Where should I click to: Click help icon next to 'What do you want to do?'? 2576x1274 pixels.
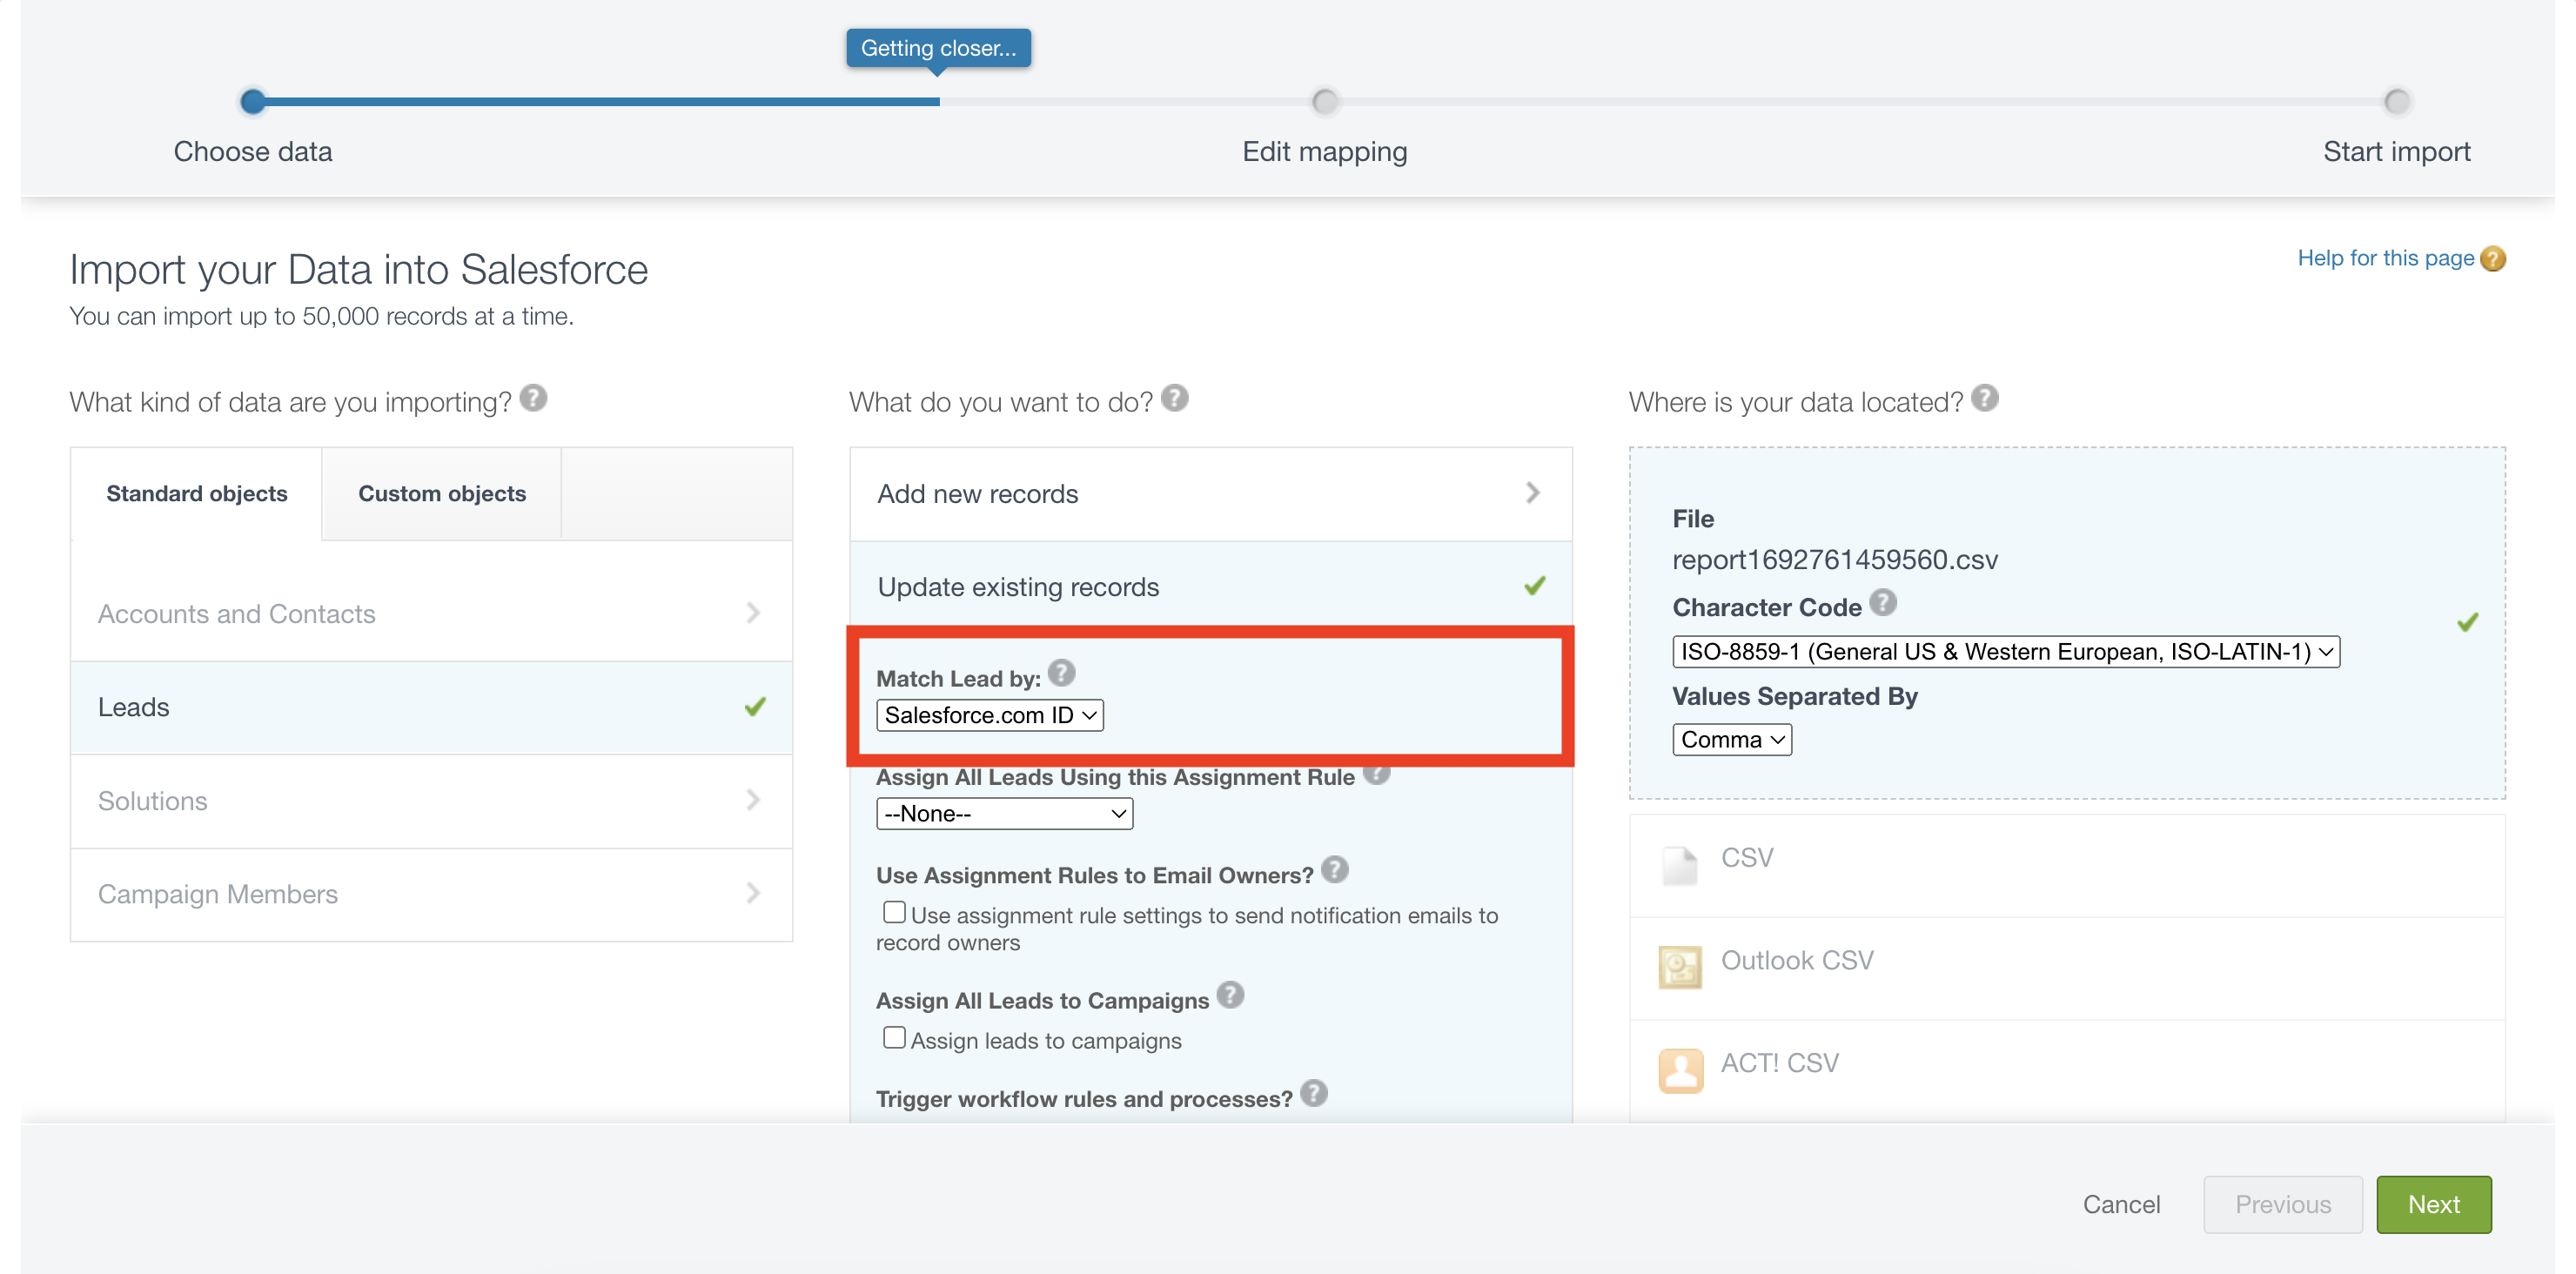[x=1174, y=398]
